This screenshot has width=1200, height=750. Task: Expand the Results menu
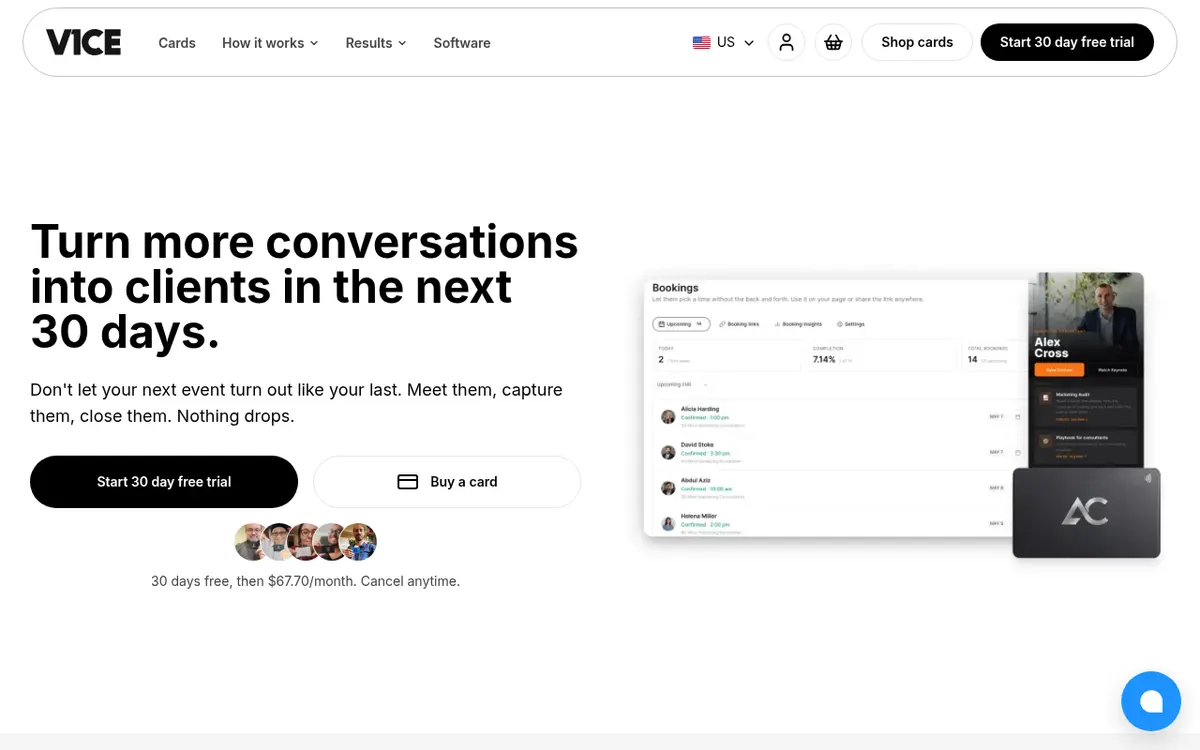[376, 43]
